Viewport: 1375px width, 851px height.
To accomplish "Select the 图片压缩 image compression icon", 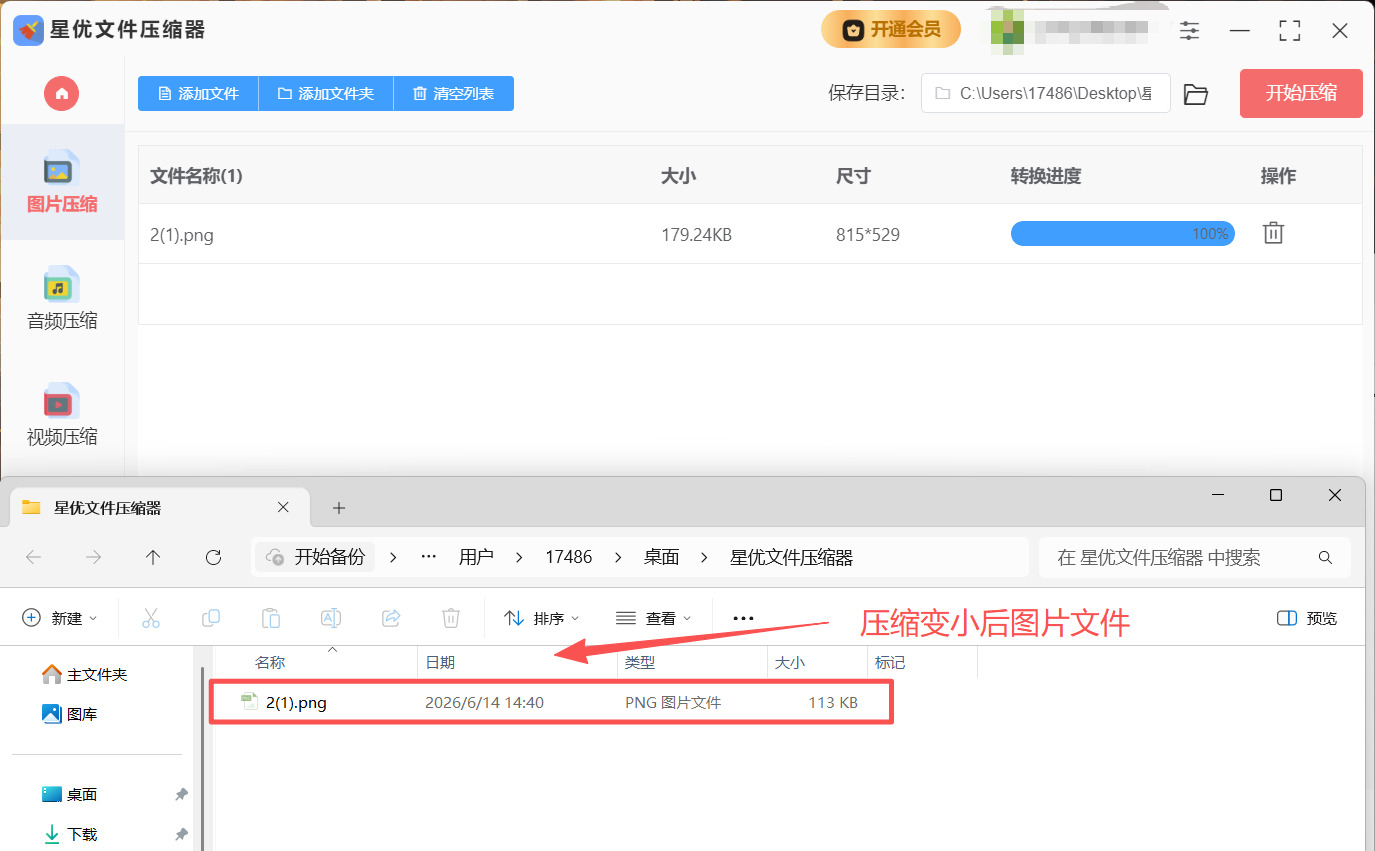I will coord(60,166).
